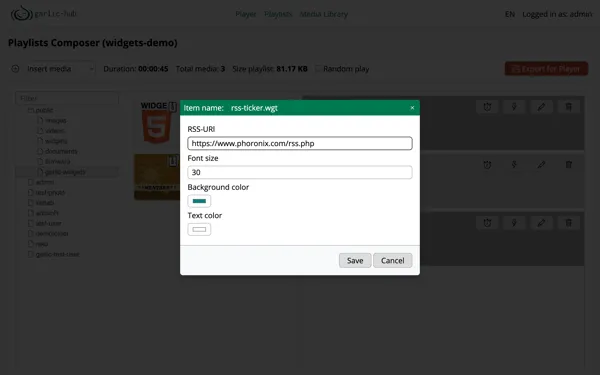Click the yellow media thumbnail in second row
600x375 pixels.
click(x=157, y=177)
